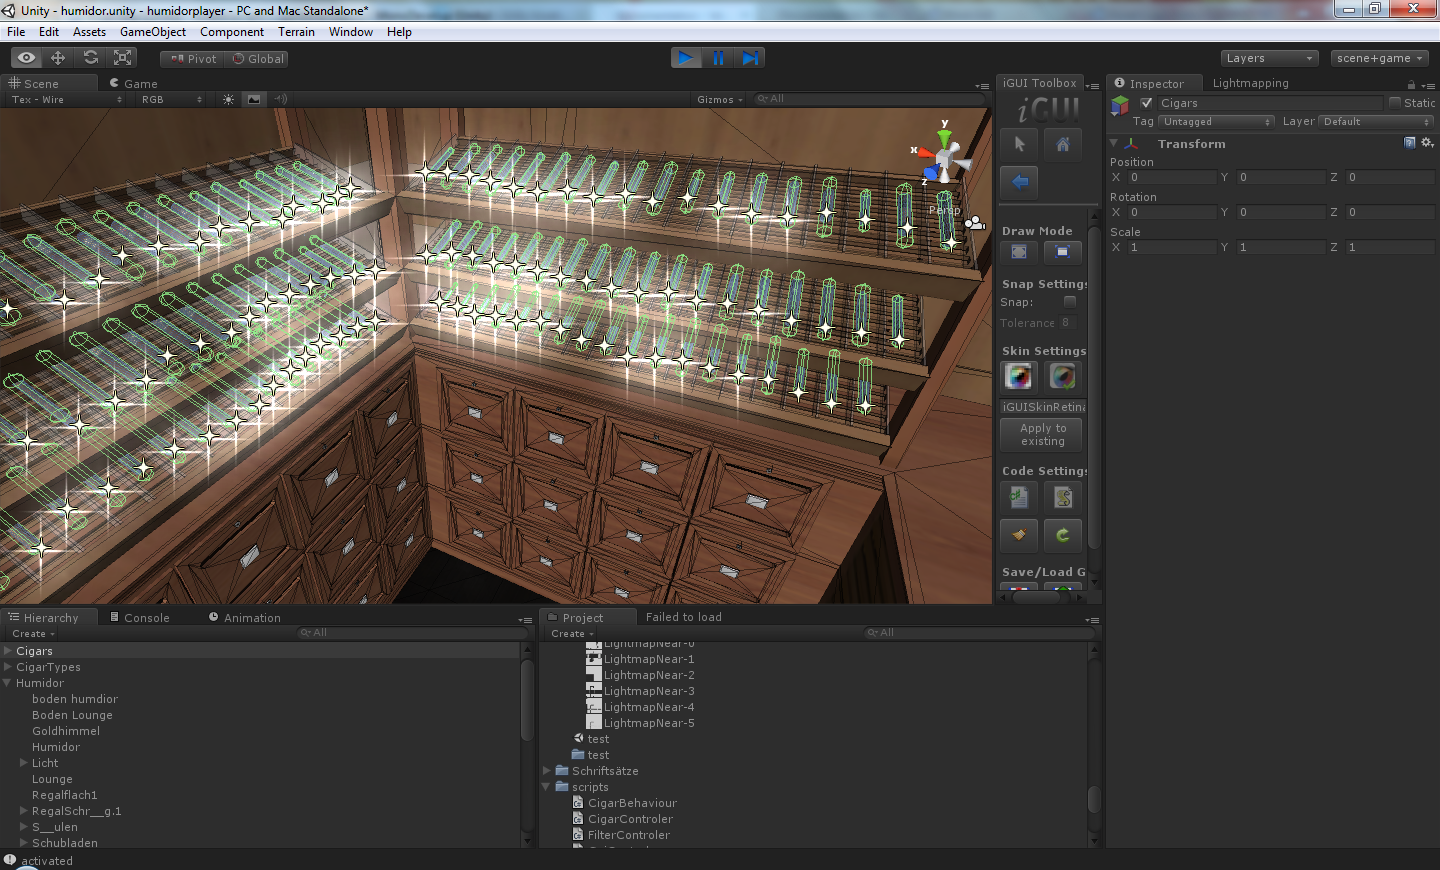This screenshot has width=1440, height=870.
Task: Click iGUI home icon button
Action: coord(1063,144)
